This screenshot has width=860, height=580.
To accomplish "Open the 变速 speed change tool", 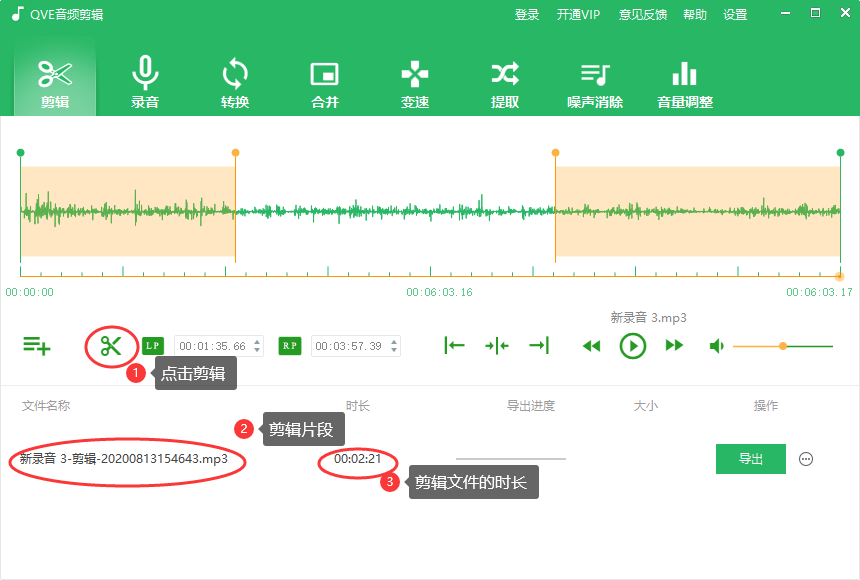I will click(414, 83).
